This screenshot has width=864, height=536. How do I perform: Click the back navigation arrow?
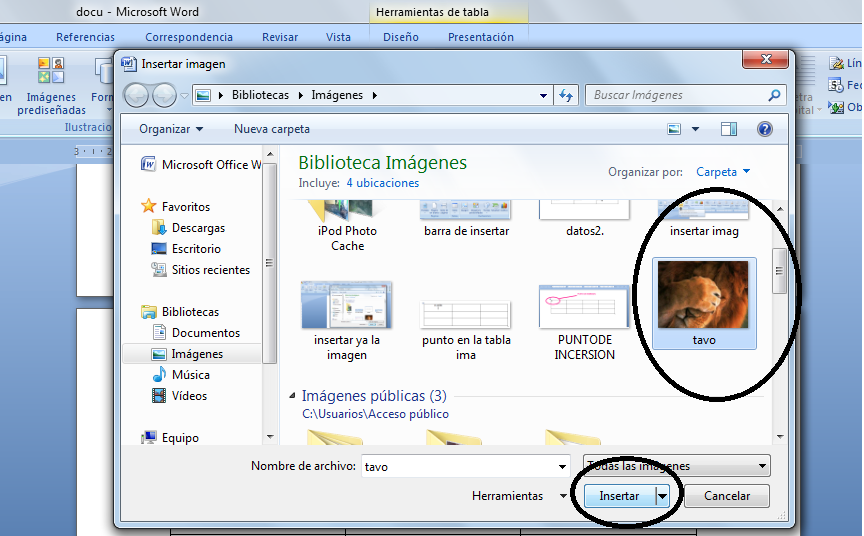137,95
